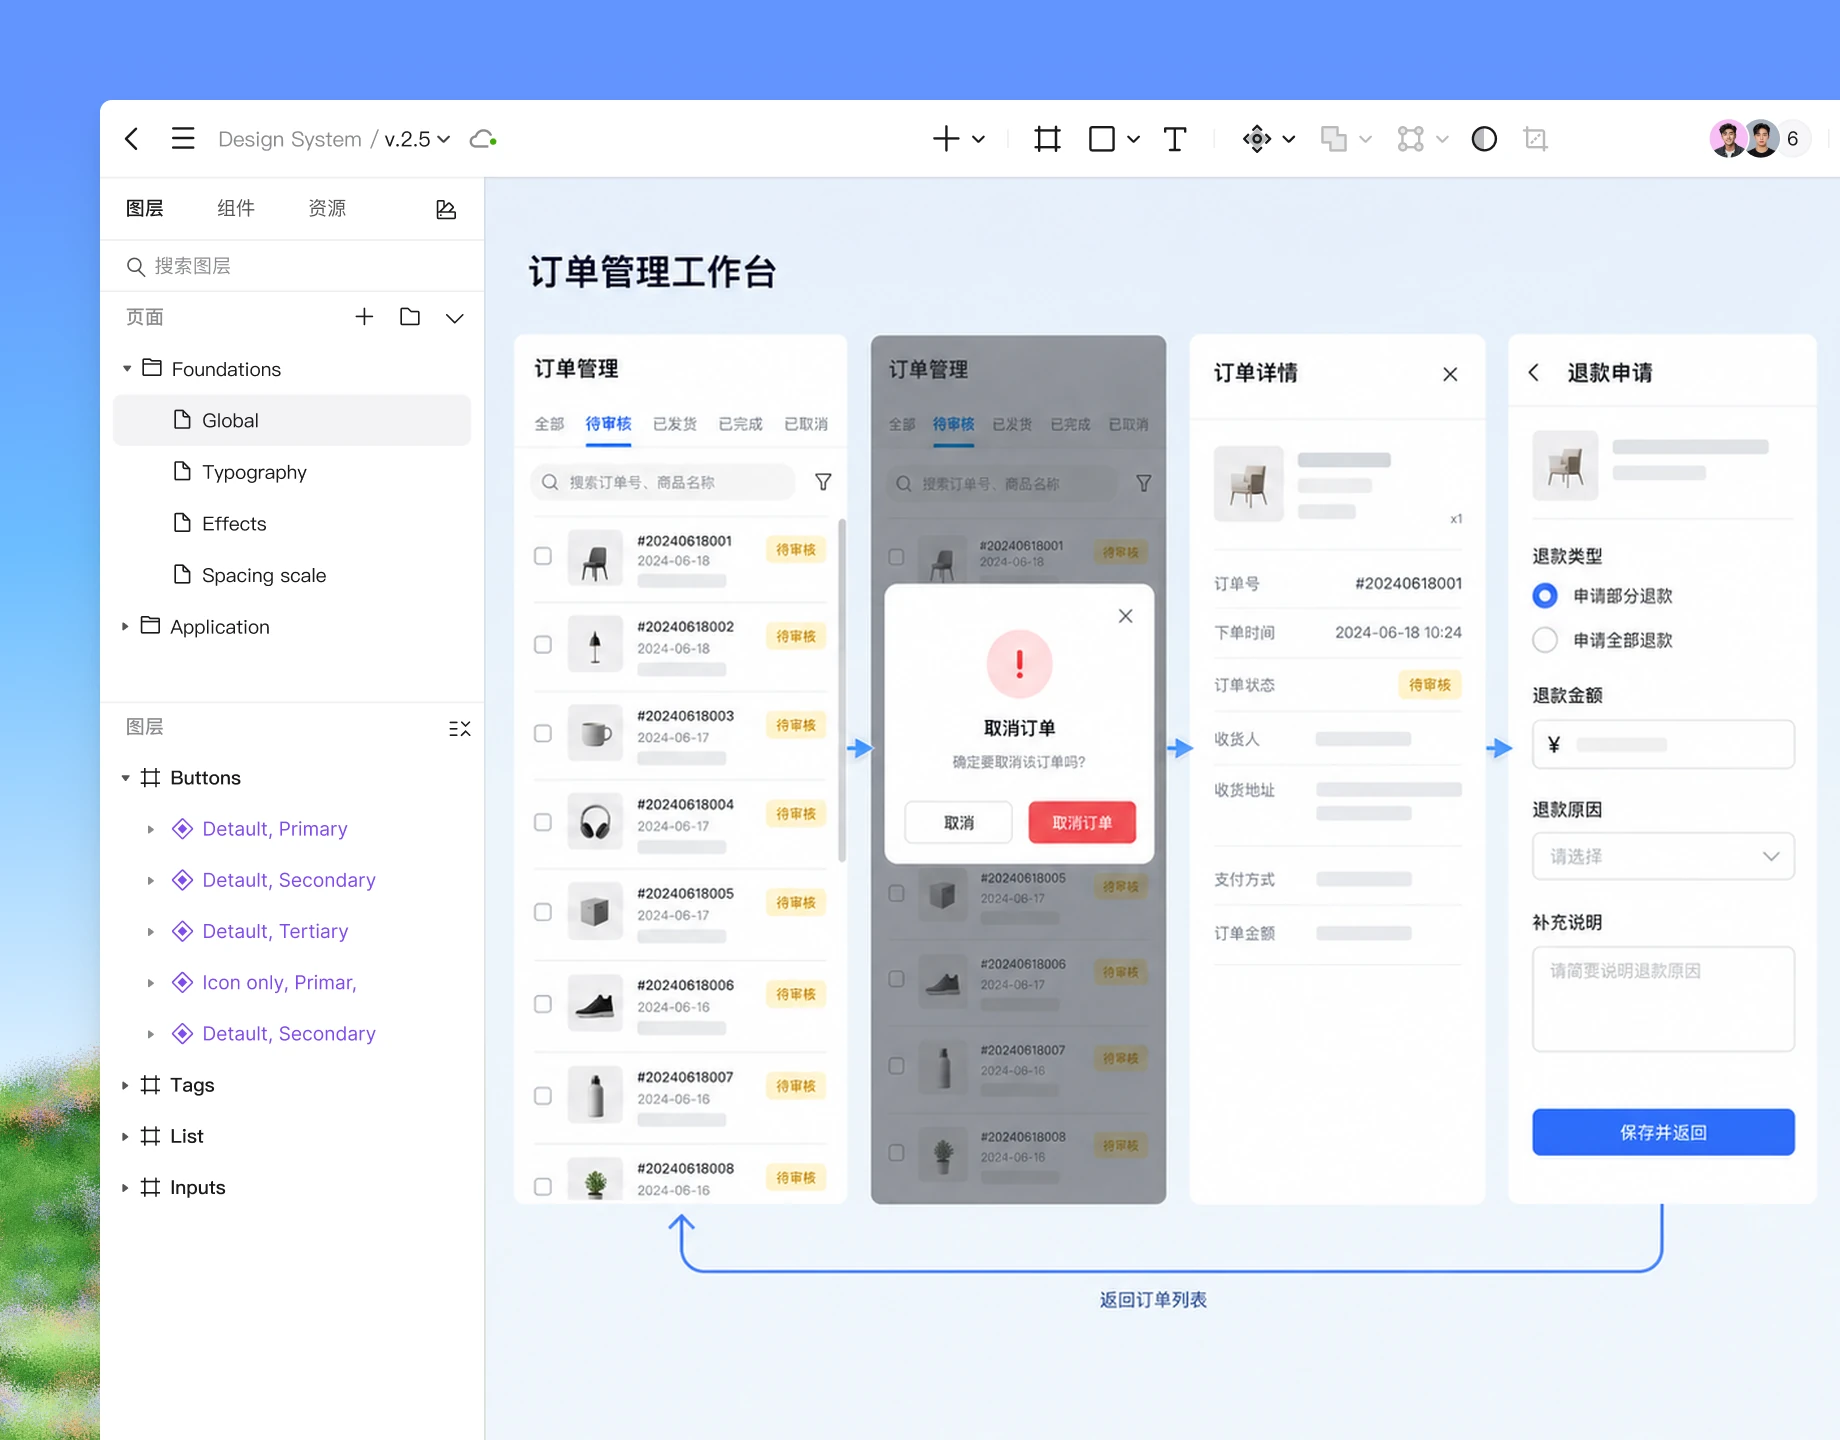Select the Rectangle shape tool
Screen dimensions: 1840x1440
1102,139
